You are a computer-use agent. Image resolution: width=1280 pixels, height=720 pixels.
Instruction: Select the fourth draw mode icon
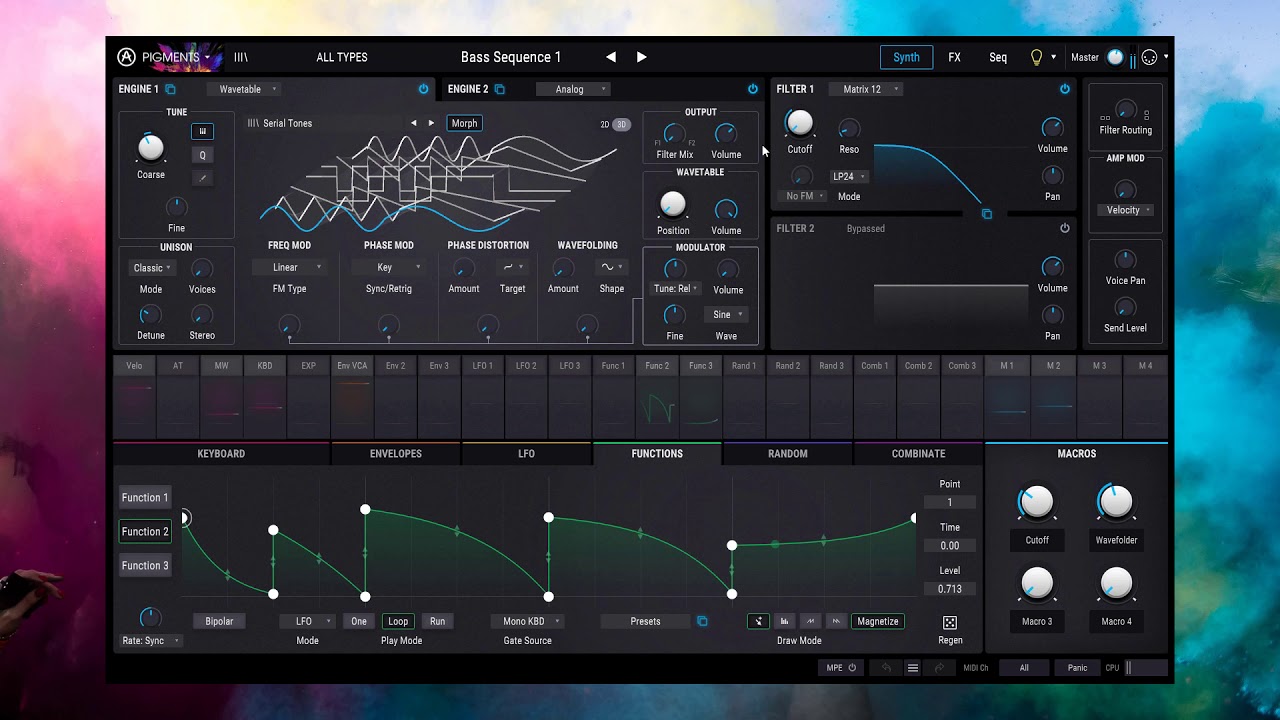836,621
